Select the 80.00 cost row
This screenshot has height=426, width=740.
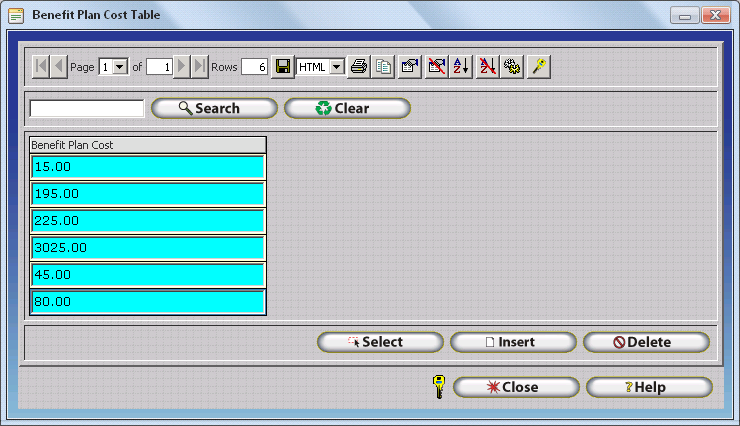148,302
